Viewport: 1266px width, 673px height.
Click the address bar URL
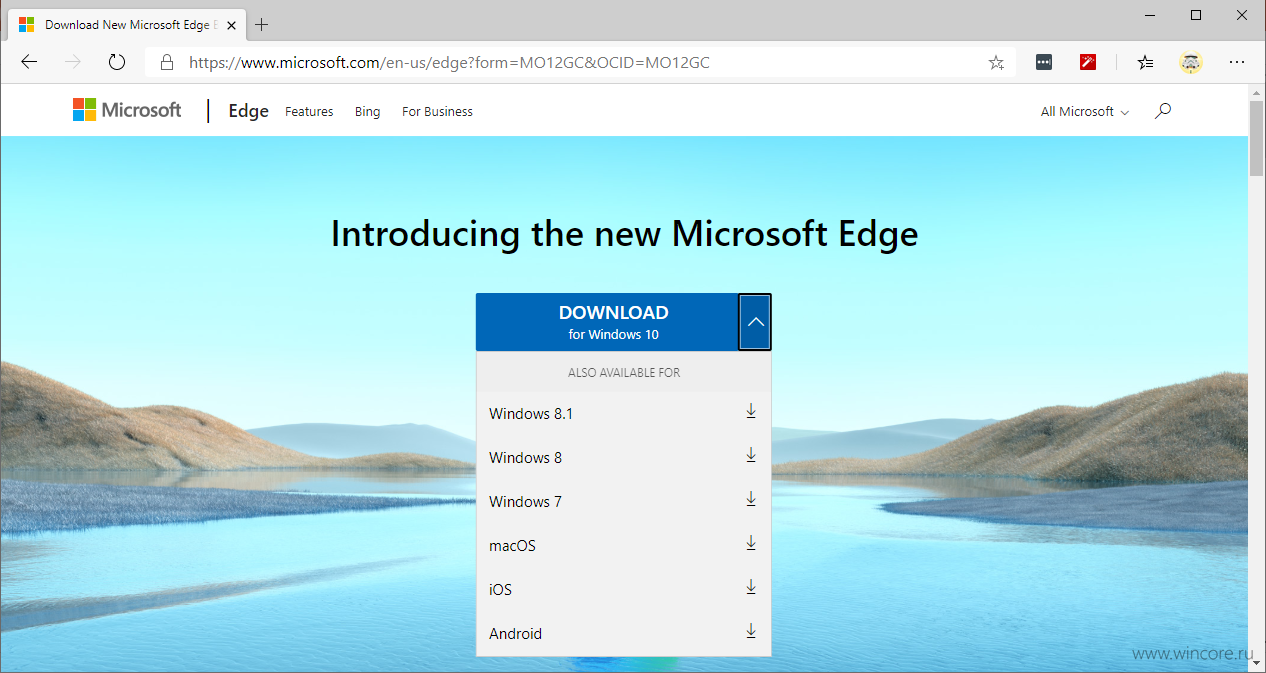click(449, 62)
